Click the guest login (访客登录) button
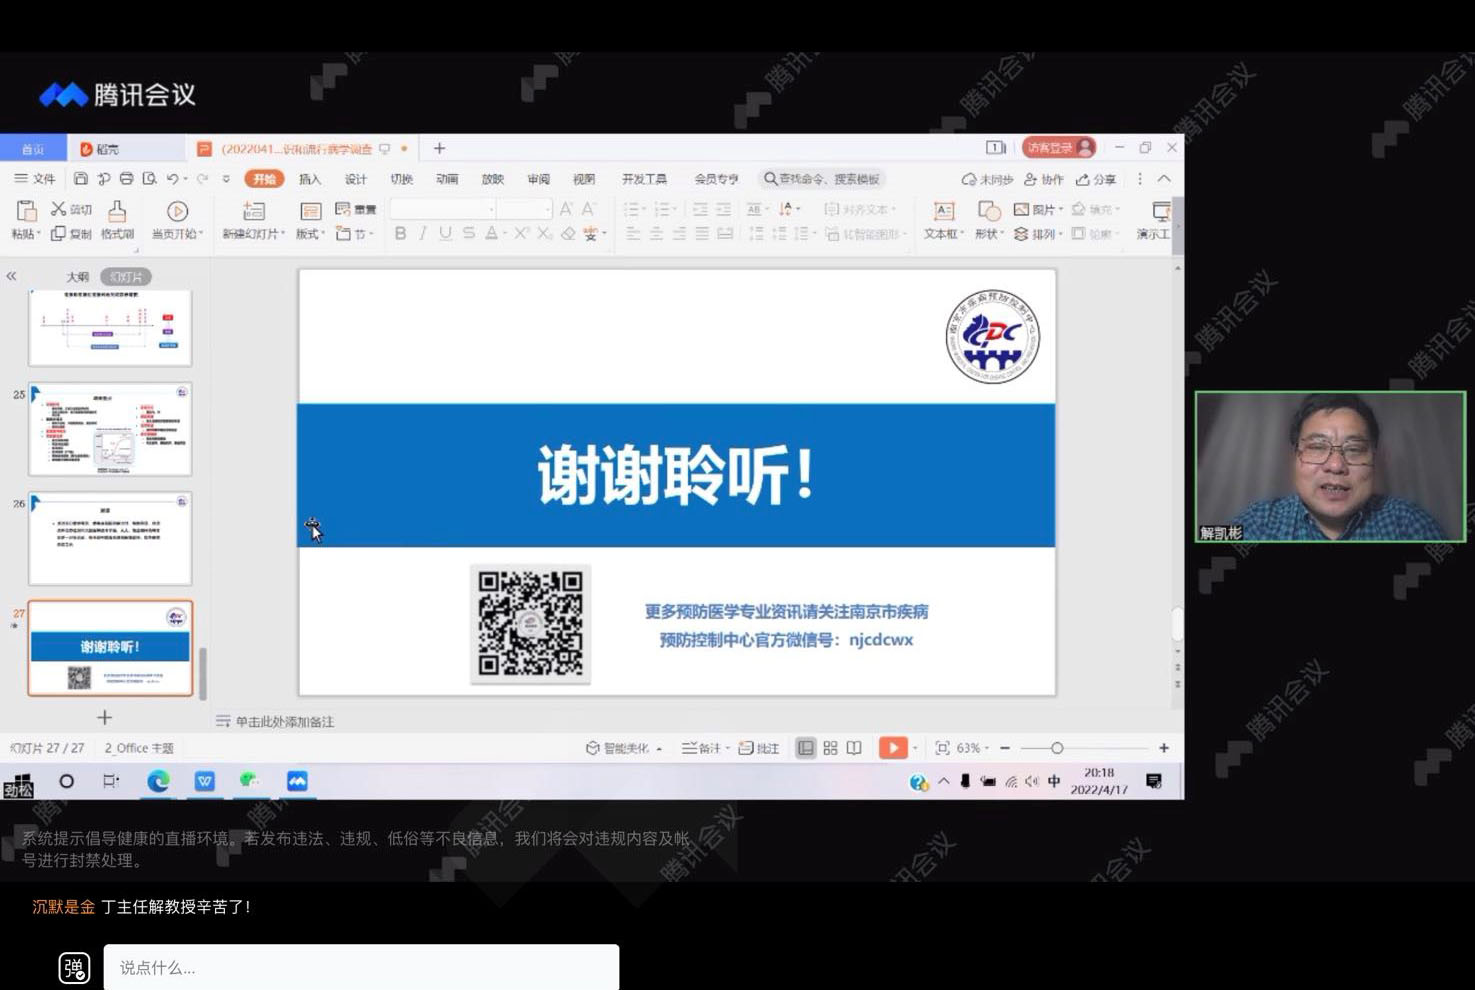The width and height of the screenshot is (1475, 990). [1058, 148]
